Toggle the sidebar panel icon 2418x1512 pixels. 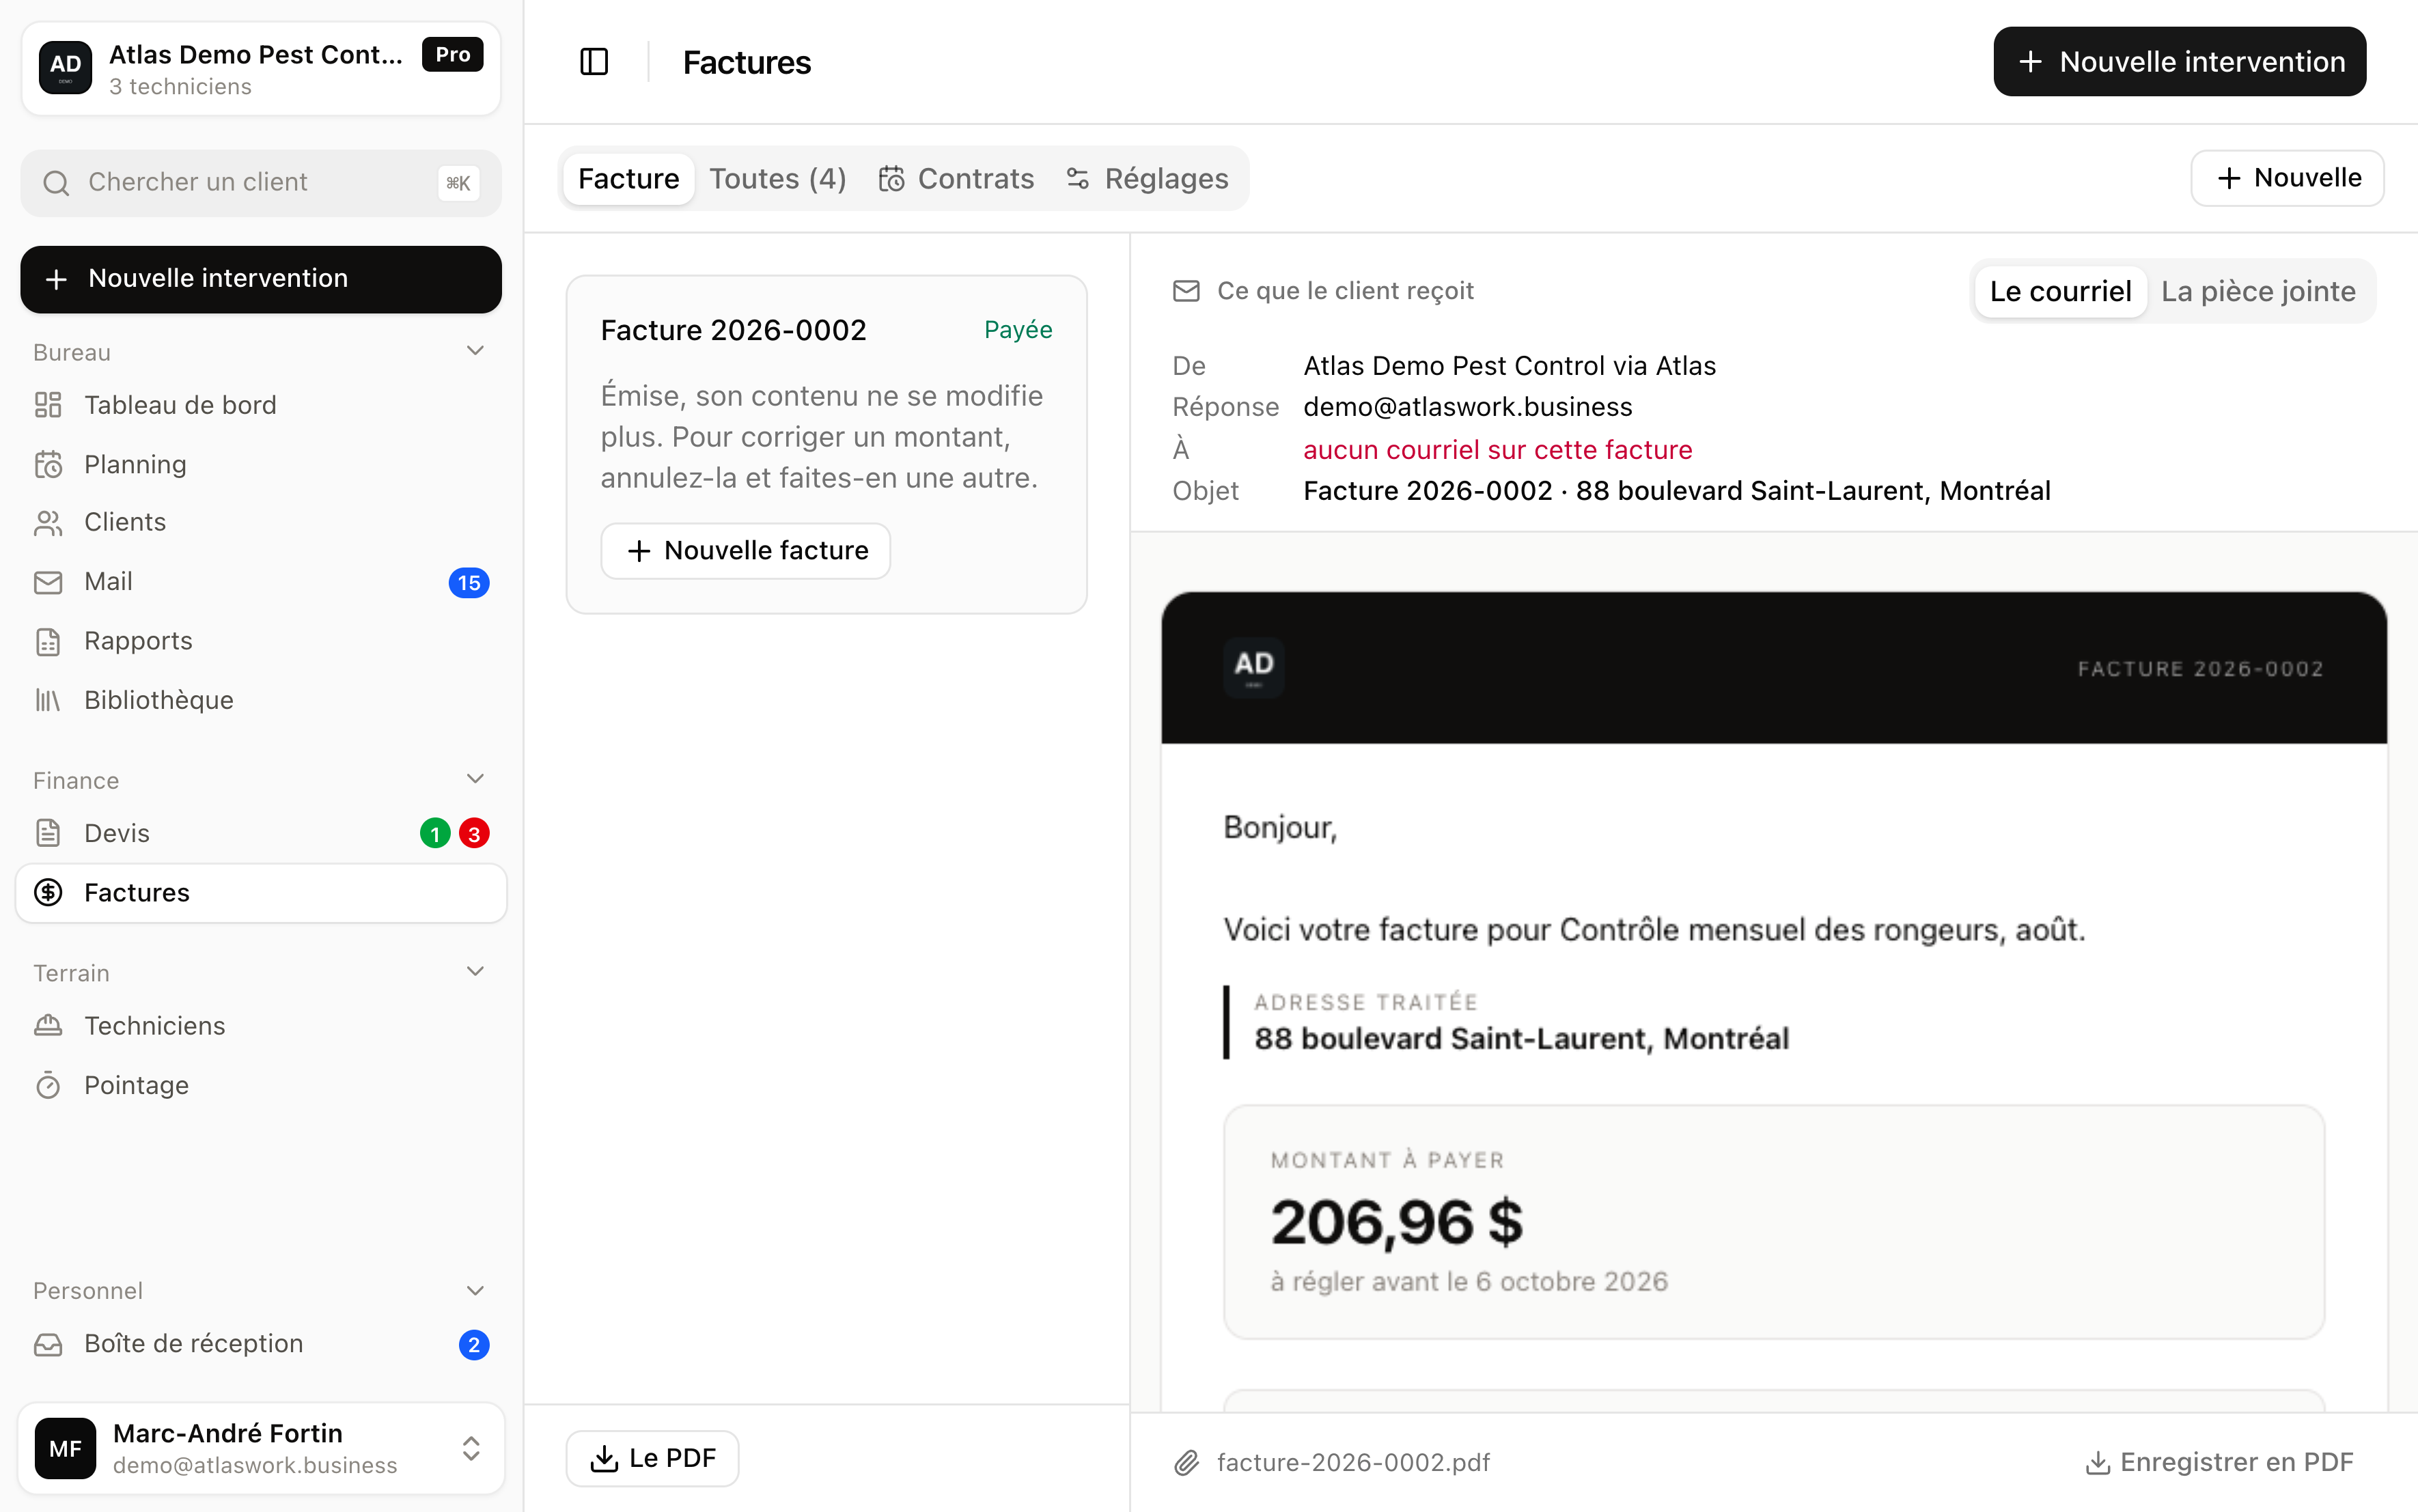(x=594, y=62)
